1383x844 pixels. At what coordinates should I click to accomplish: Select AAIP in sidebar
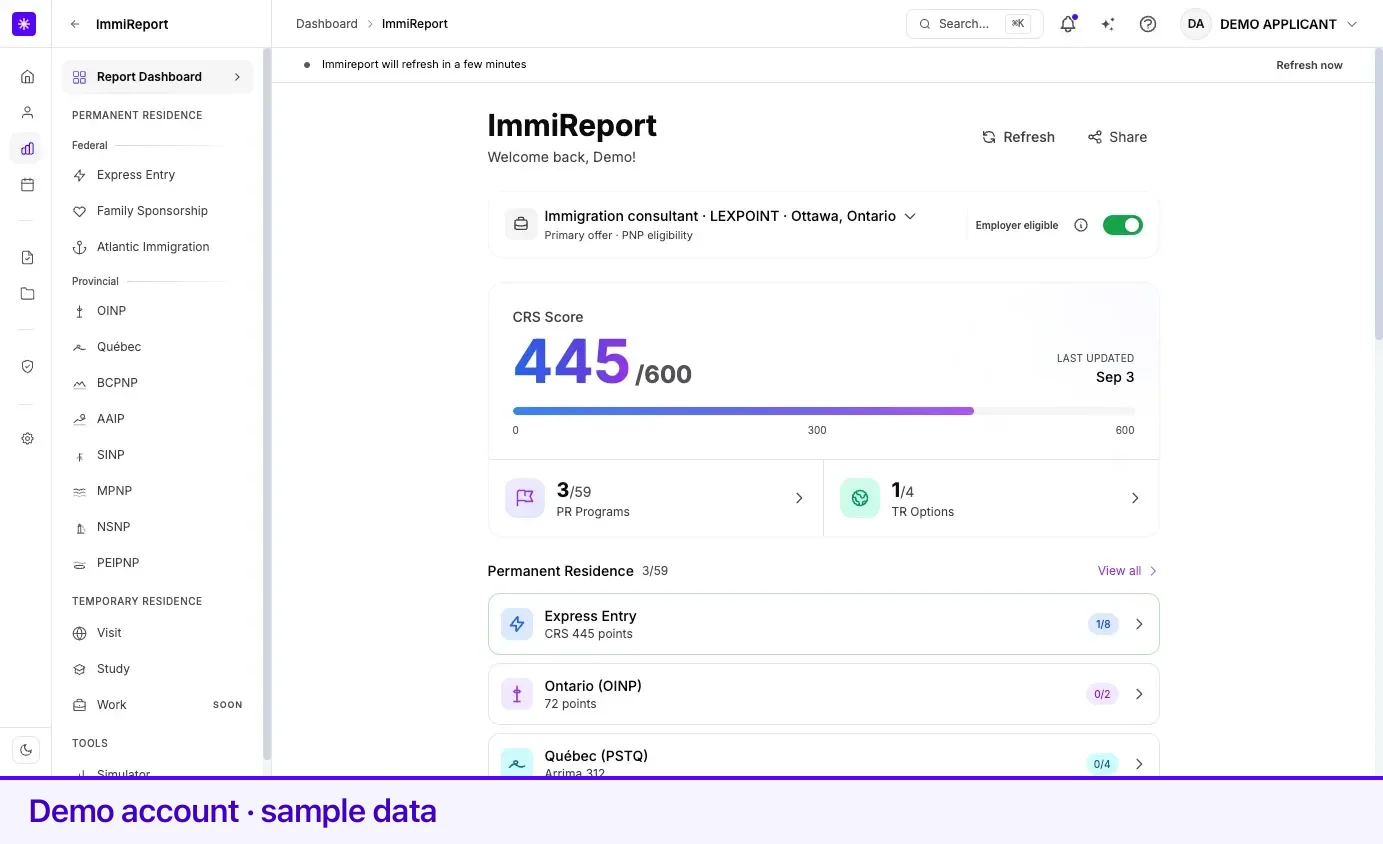pyautogui.click(x=158, y=419)
